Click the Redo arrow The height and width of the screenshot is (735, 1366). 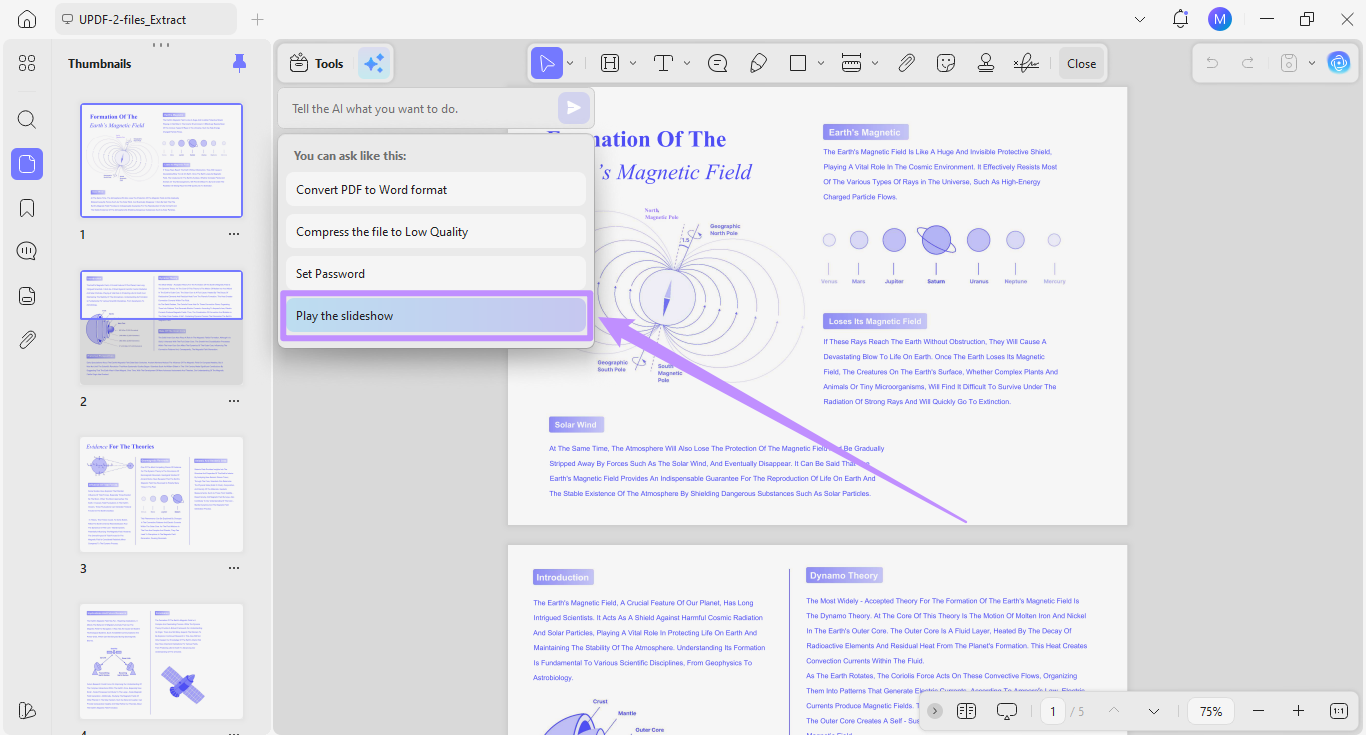(x=1248, y=63)
